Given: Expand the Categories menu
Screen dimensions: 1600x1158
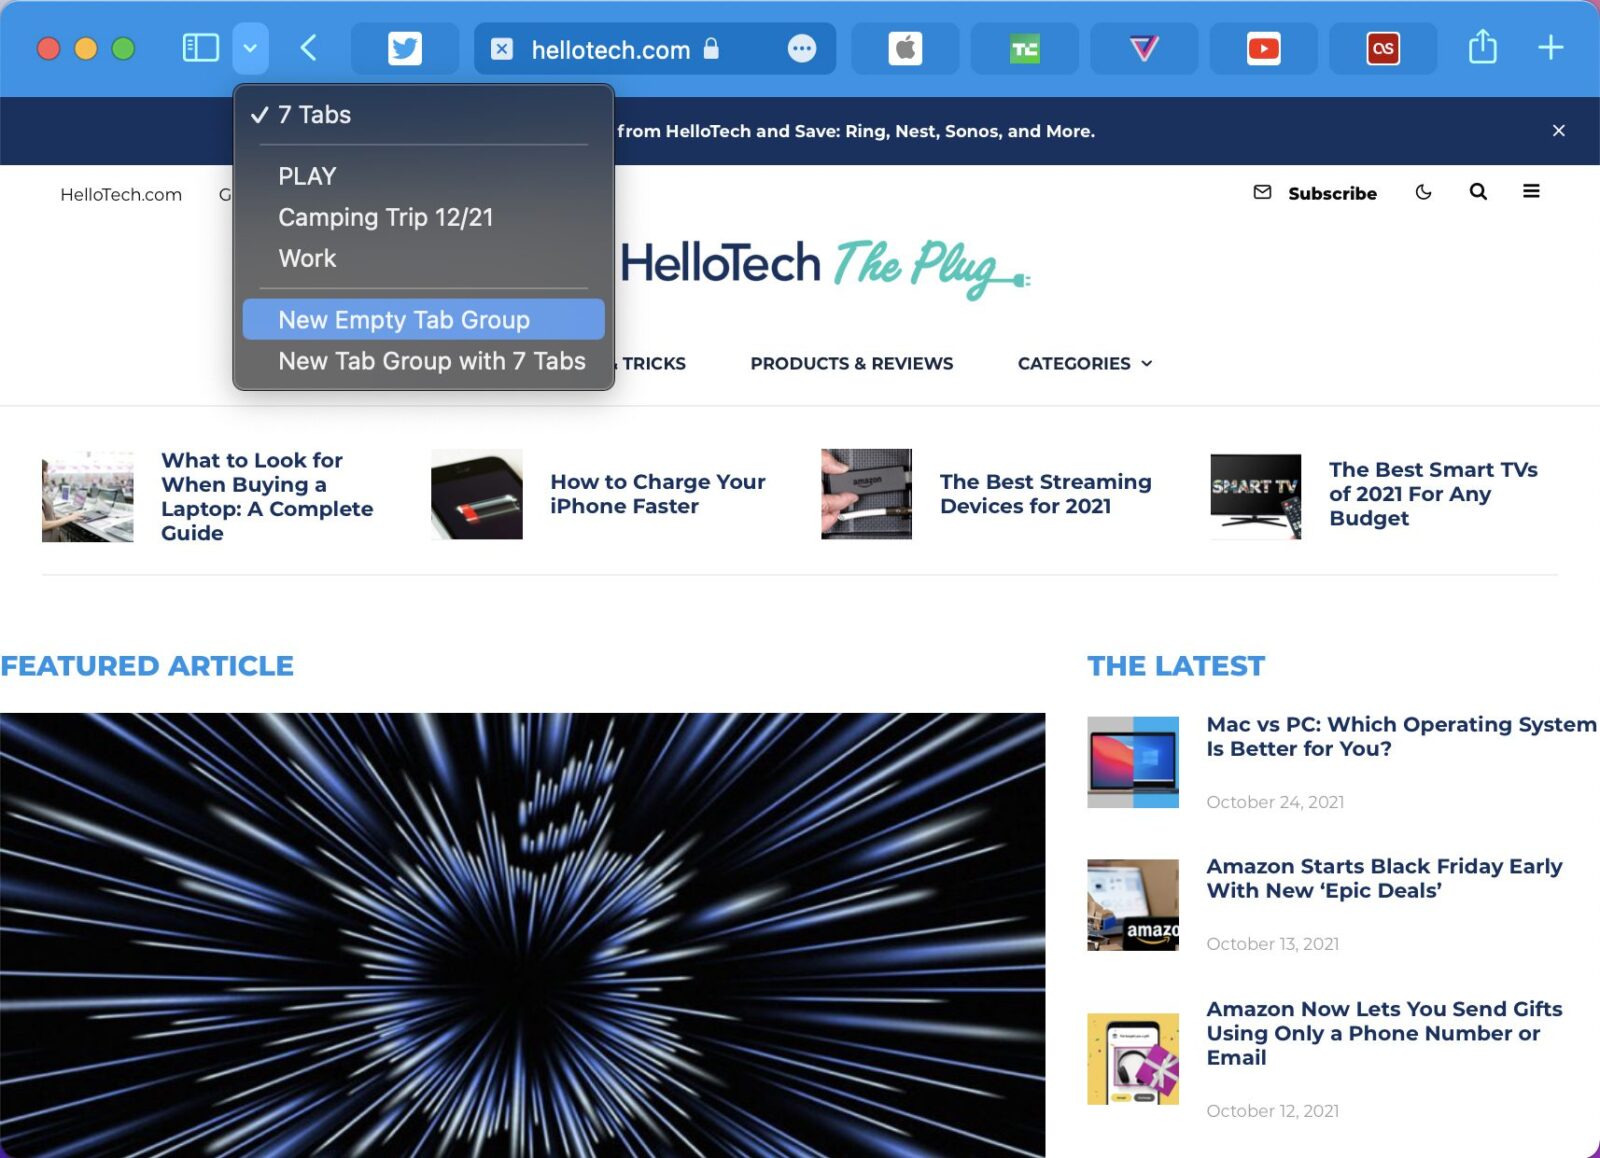Looking at the screenshot, I should click(1084, 364).
